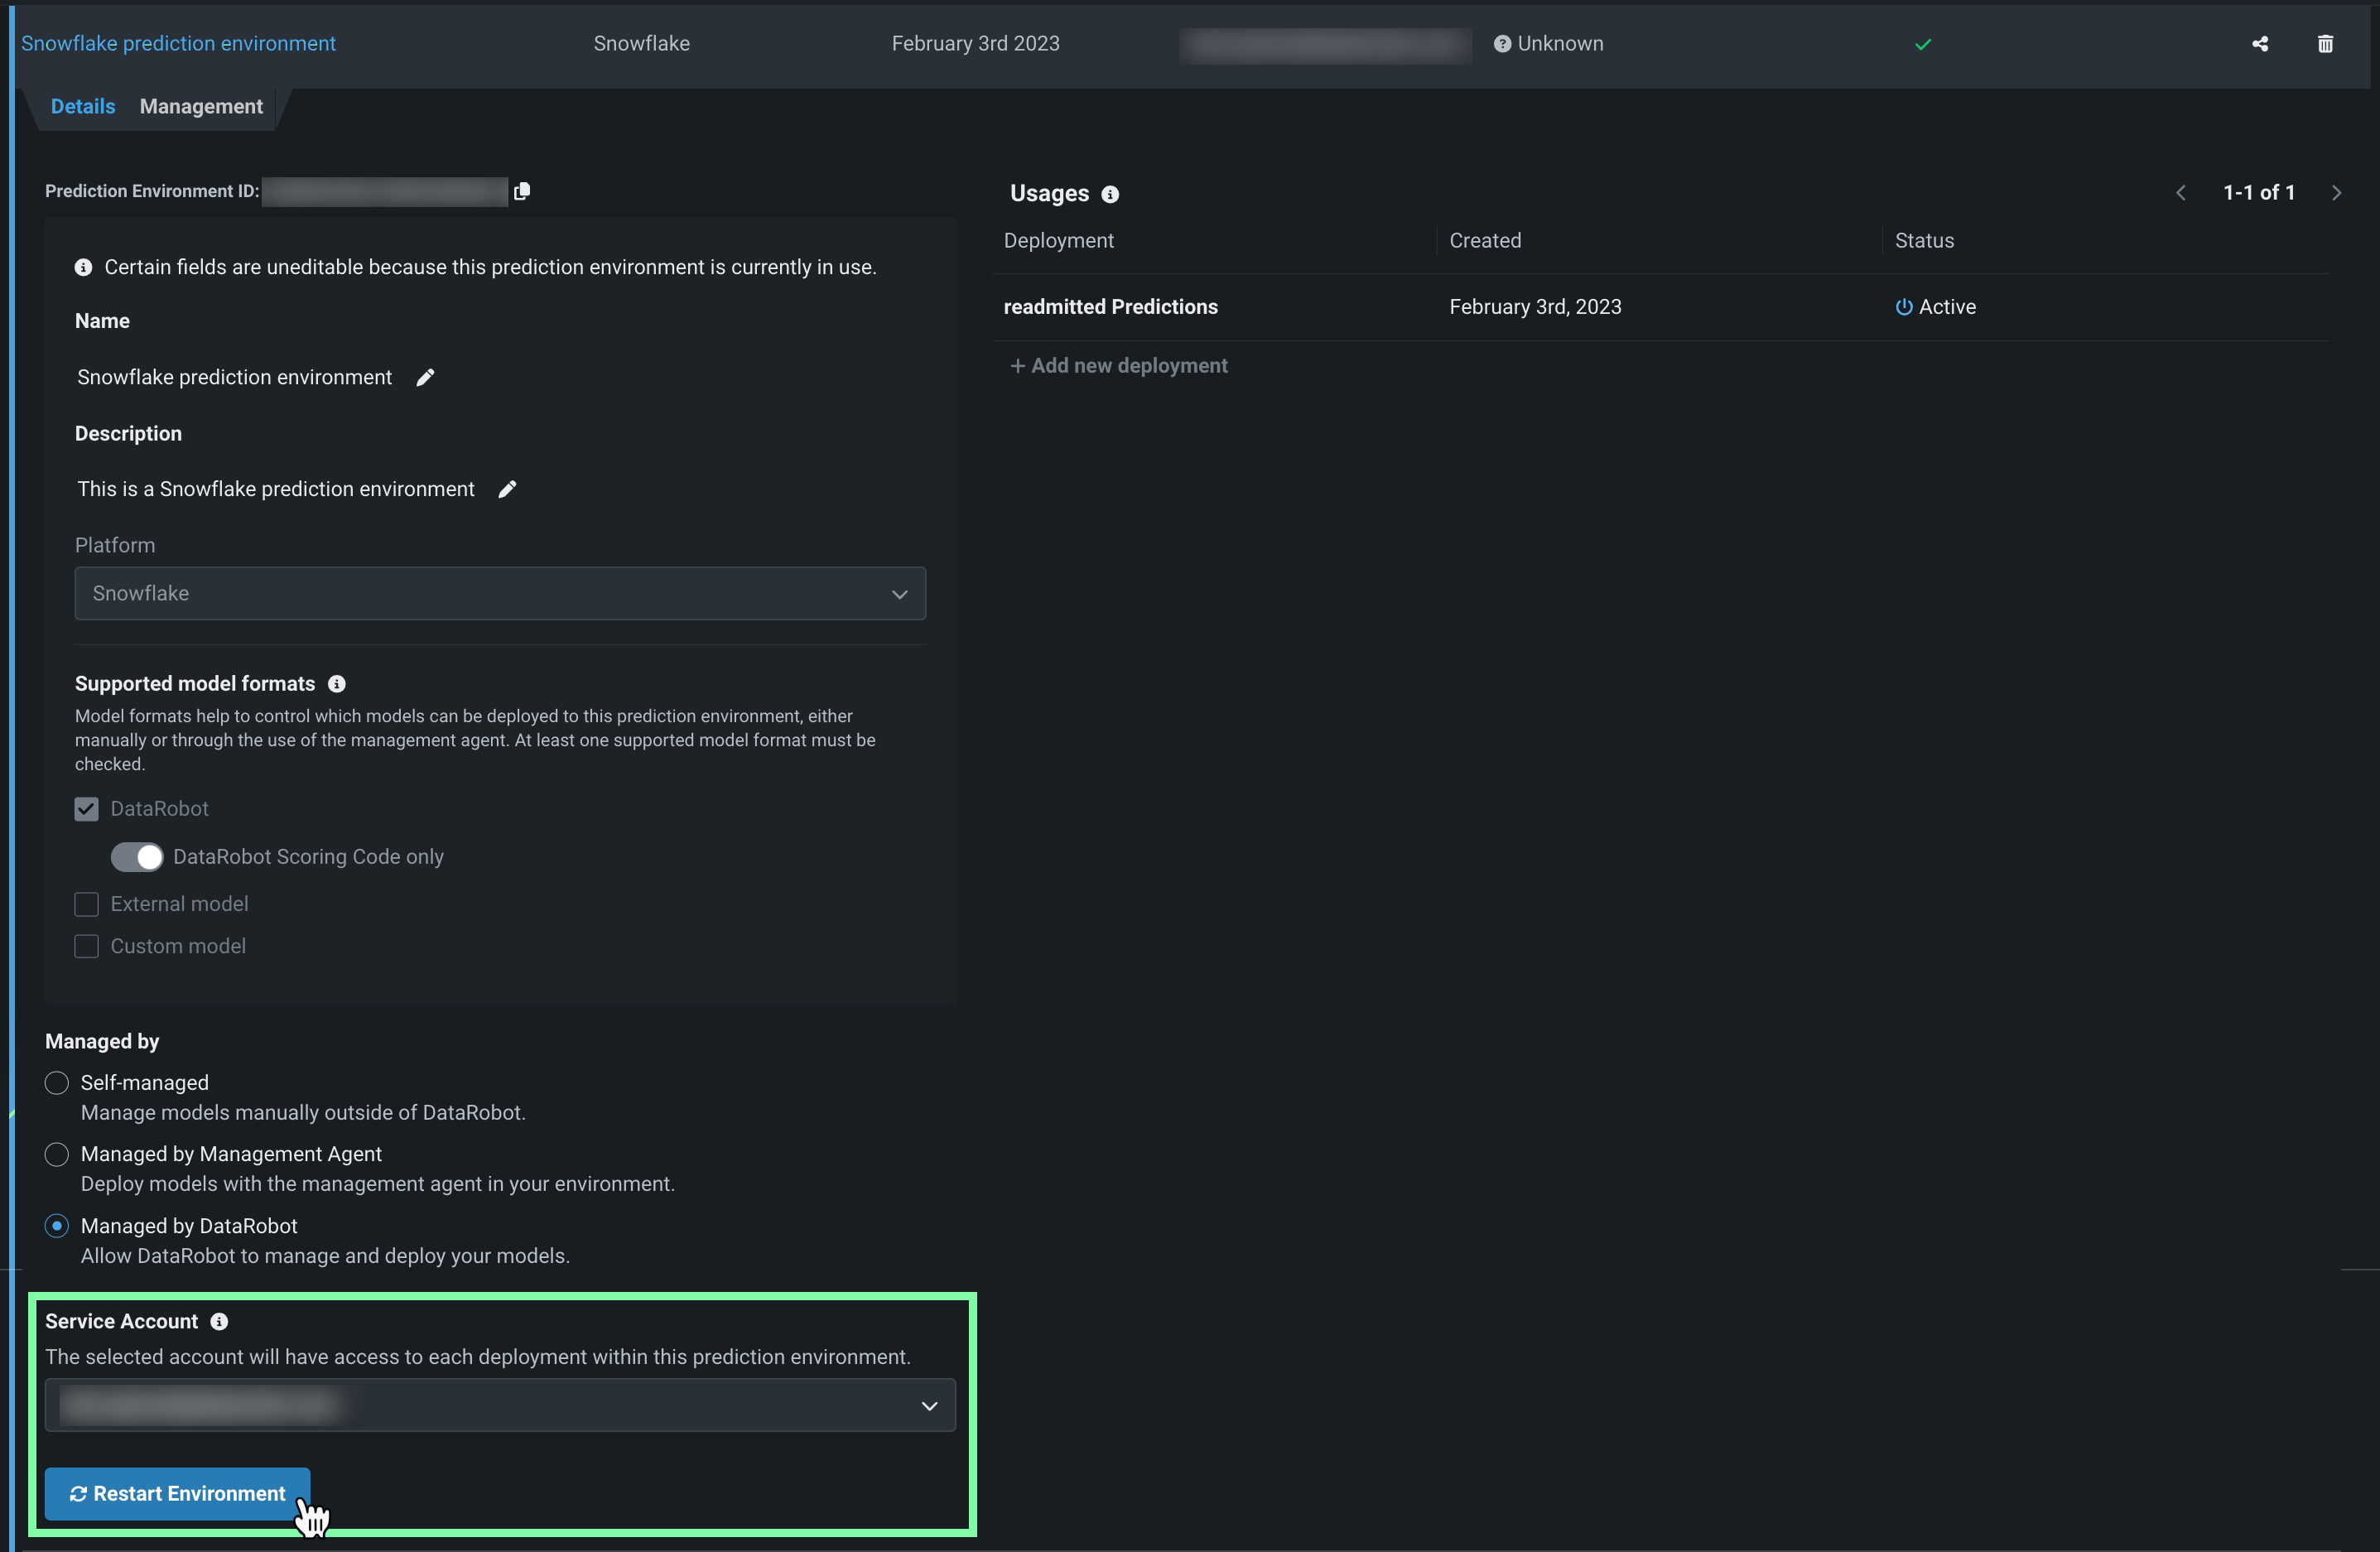Edit the description with pencil icon

[507, 489]
